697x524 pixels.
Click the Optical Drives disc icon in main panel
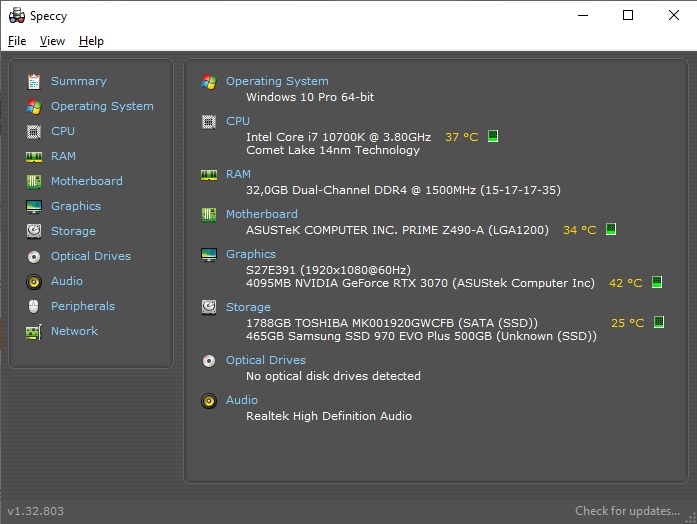coord(209,360)
